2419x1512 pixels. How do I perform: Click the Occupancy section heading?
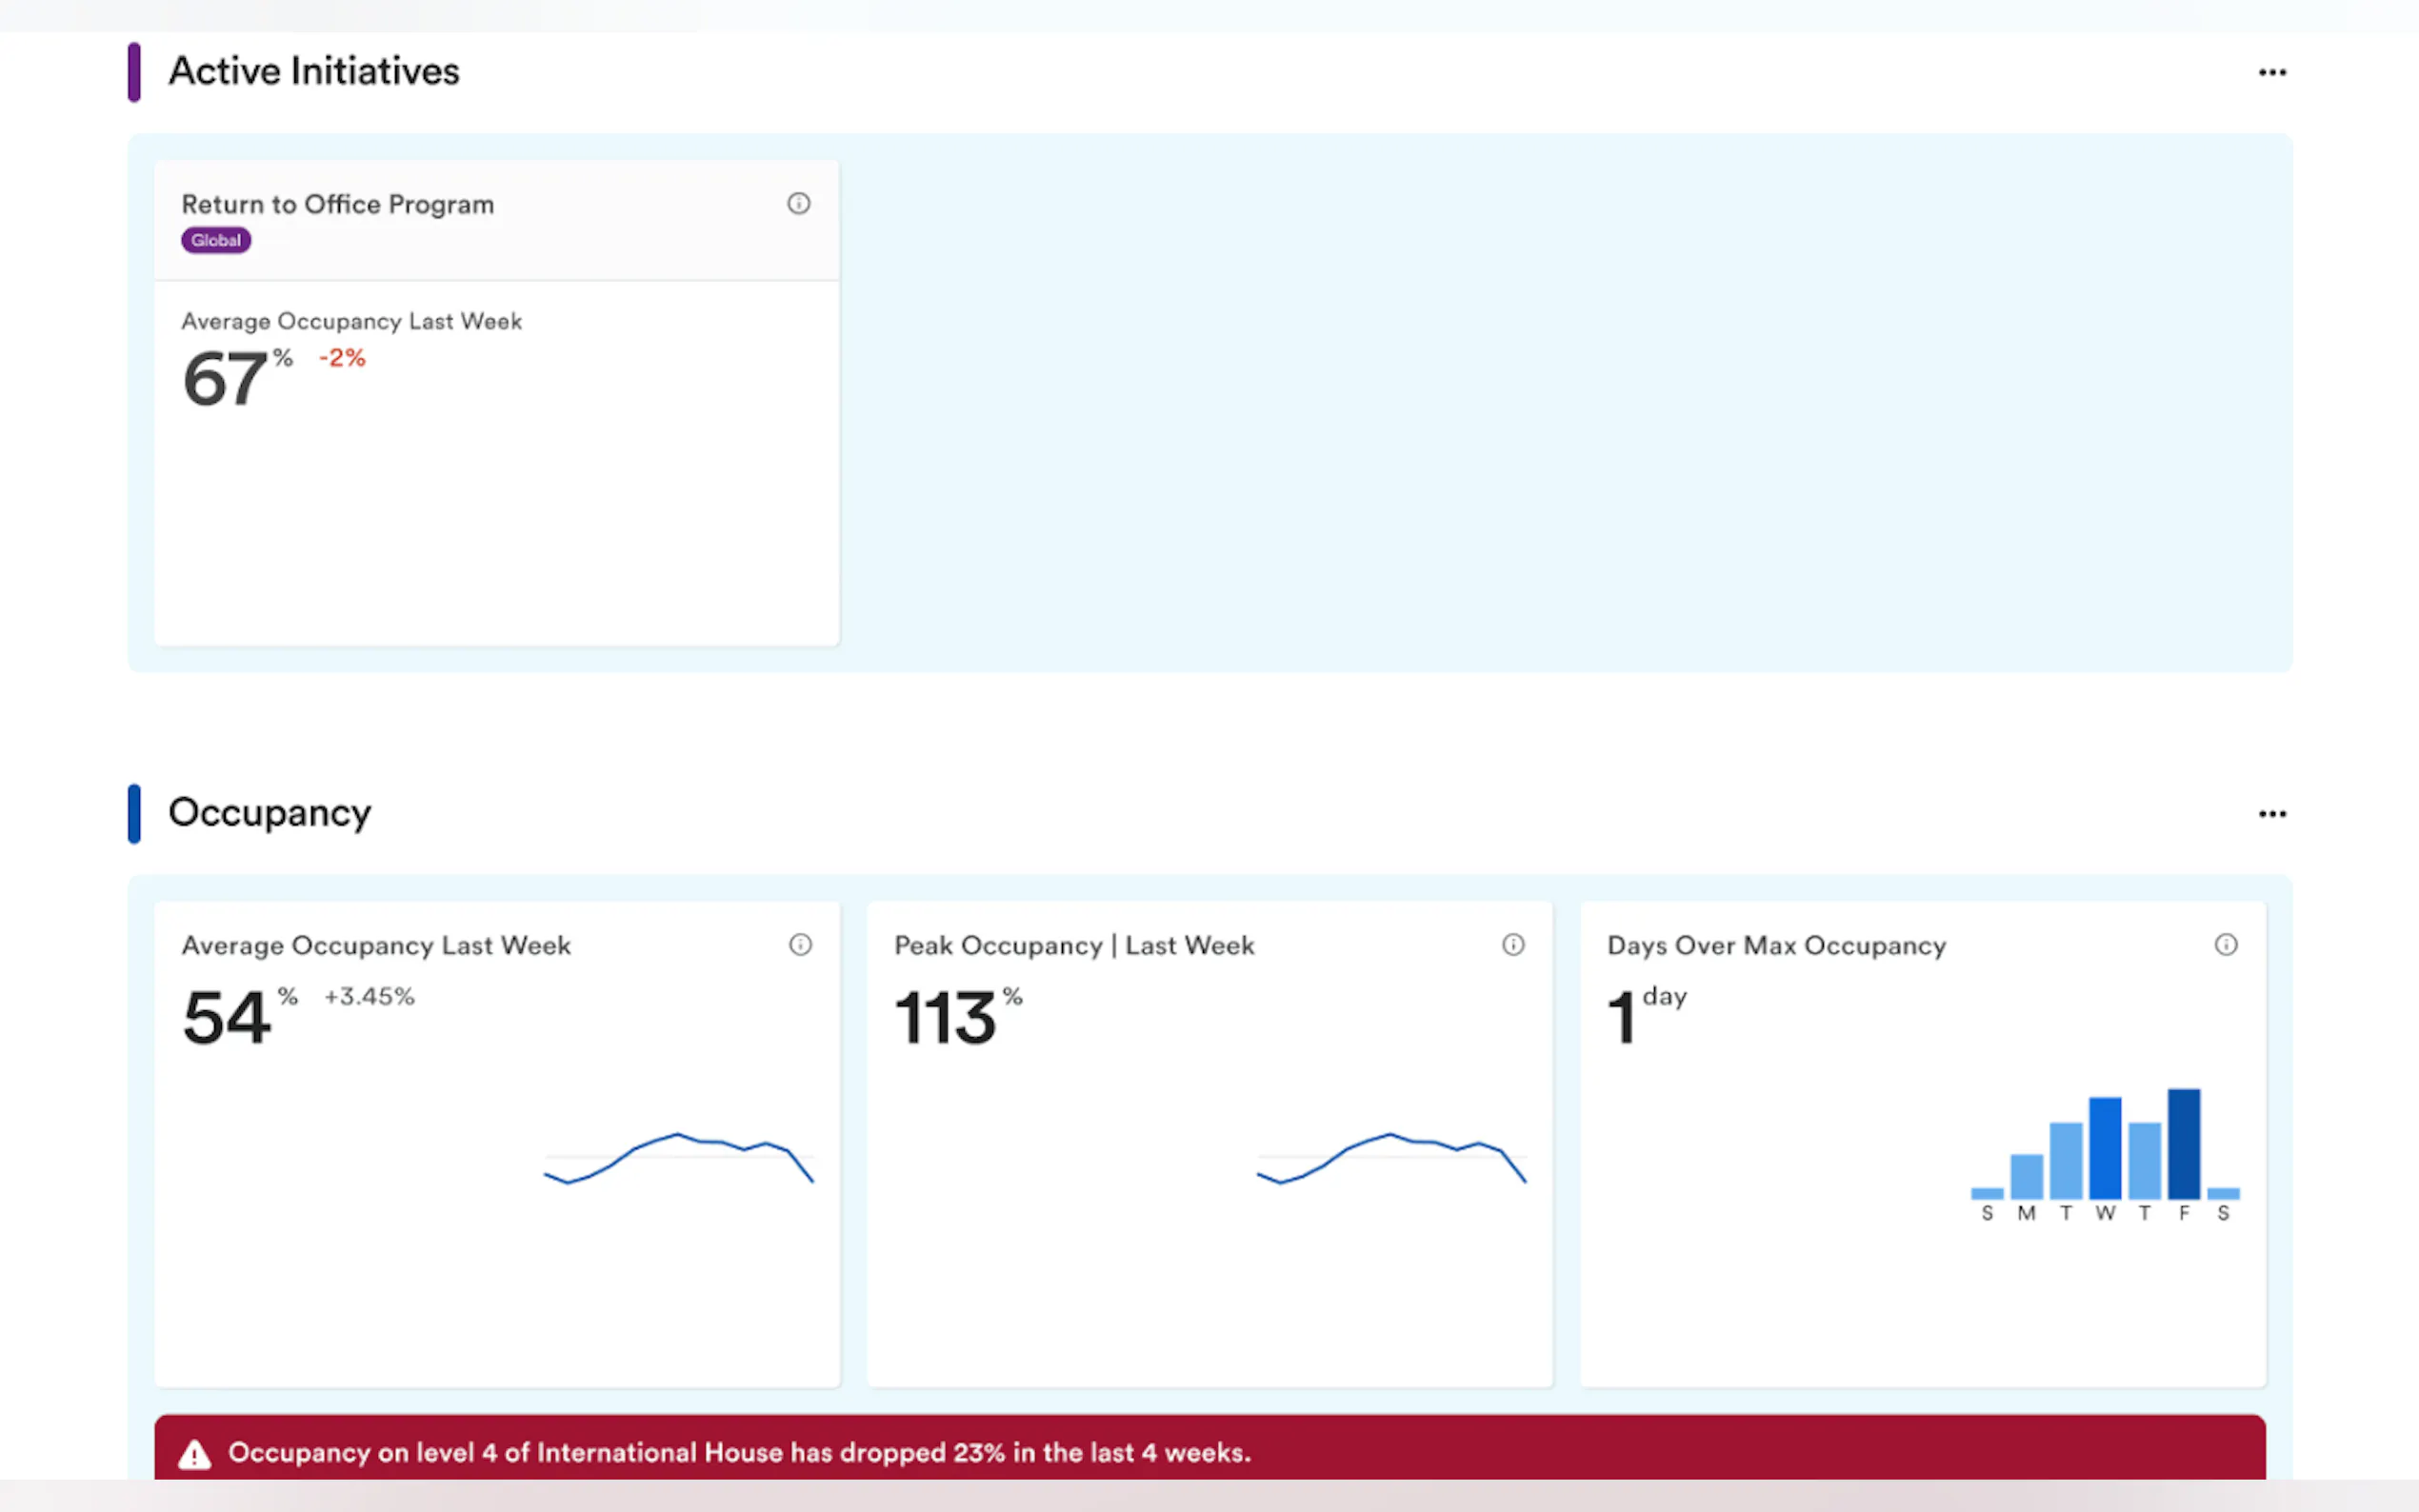click(270, 813)
